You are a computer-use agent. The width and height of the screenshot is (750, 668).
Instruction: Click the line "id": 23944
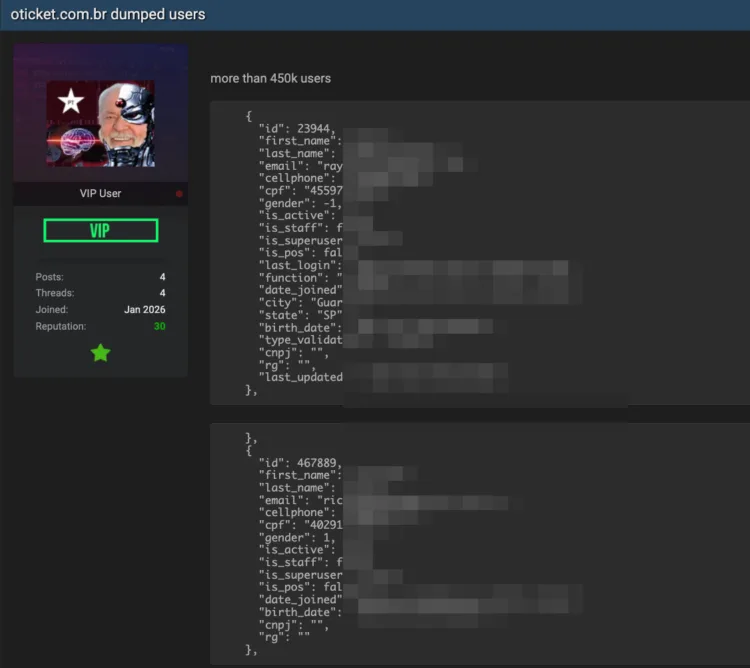coord(297,129)
